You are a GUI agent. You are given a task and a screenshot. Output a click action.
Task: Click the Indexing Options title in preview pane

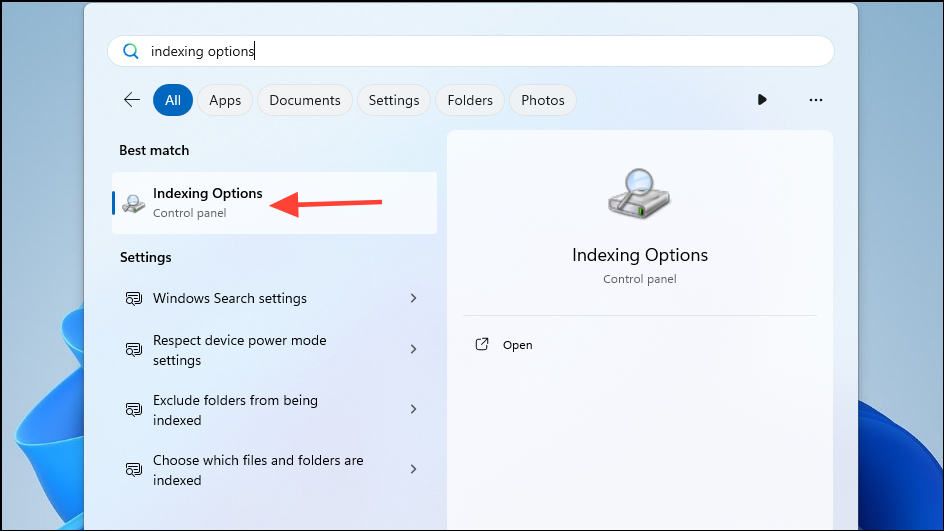click(640, 255)
